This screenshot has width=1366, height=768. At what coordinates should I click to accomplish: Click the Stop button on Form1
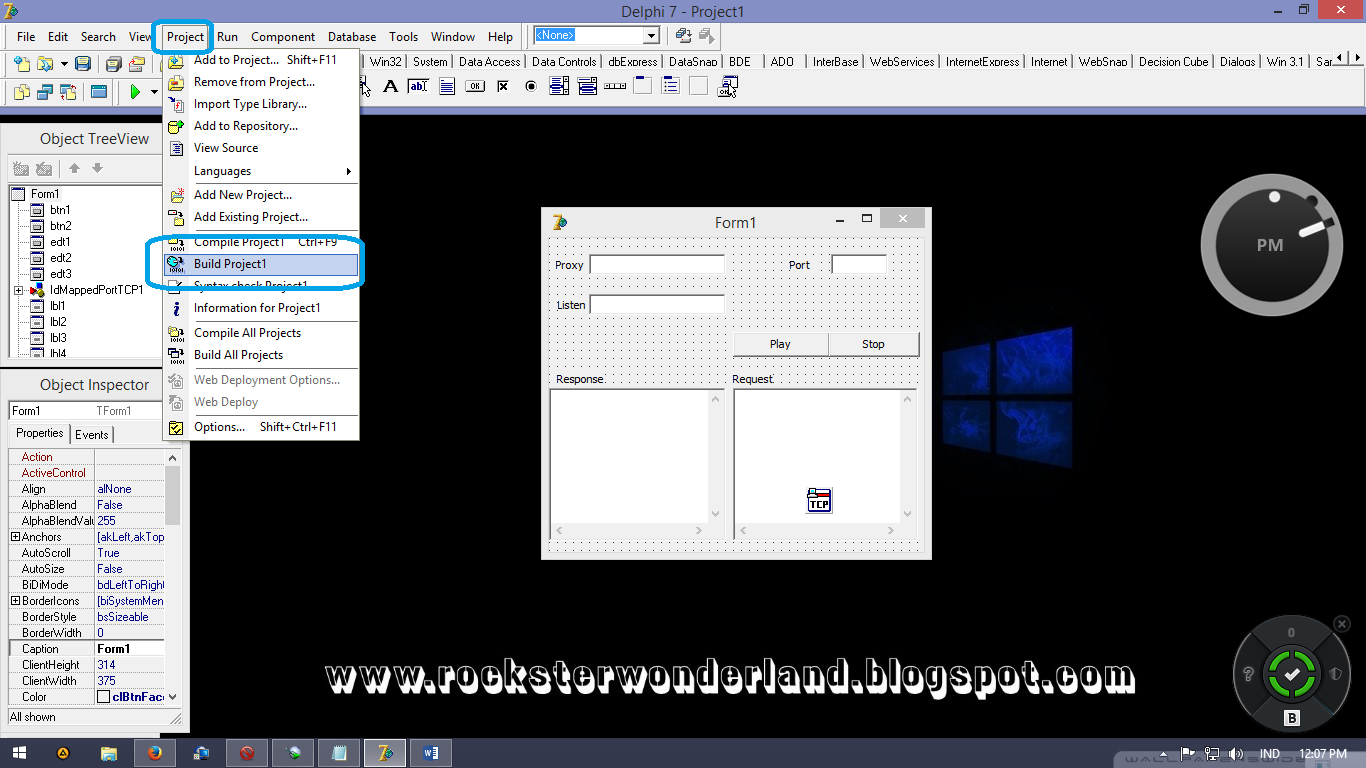tap(873, 344)
